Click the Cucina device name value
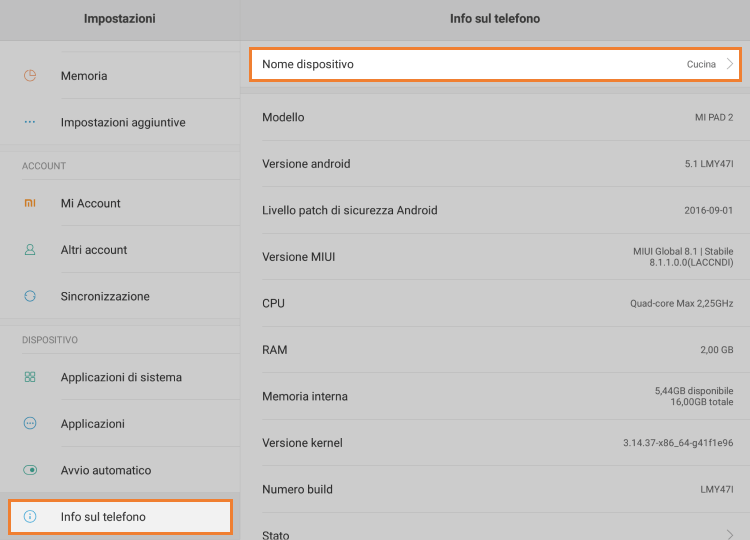The height and width of the screenshot is (540, 750). (x=701, y=64)
